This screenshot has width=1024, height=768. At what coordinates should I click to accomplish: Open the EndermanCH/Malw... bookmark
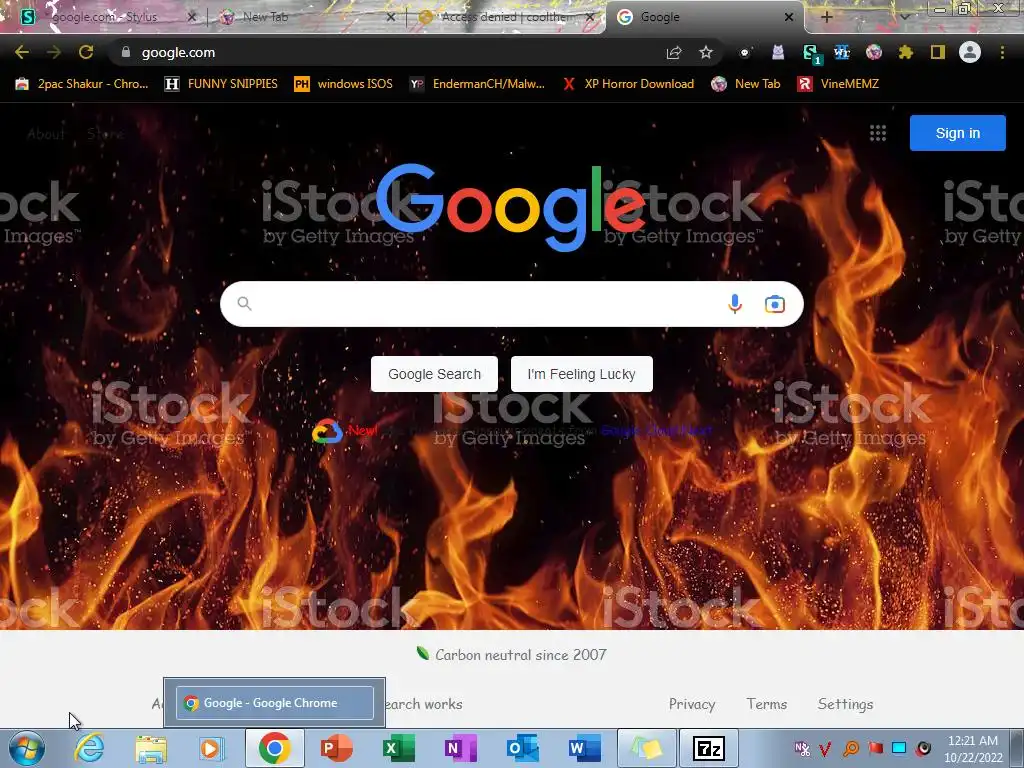click(477, 84)
